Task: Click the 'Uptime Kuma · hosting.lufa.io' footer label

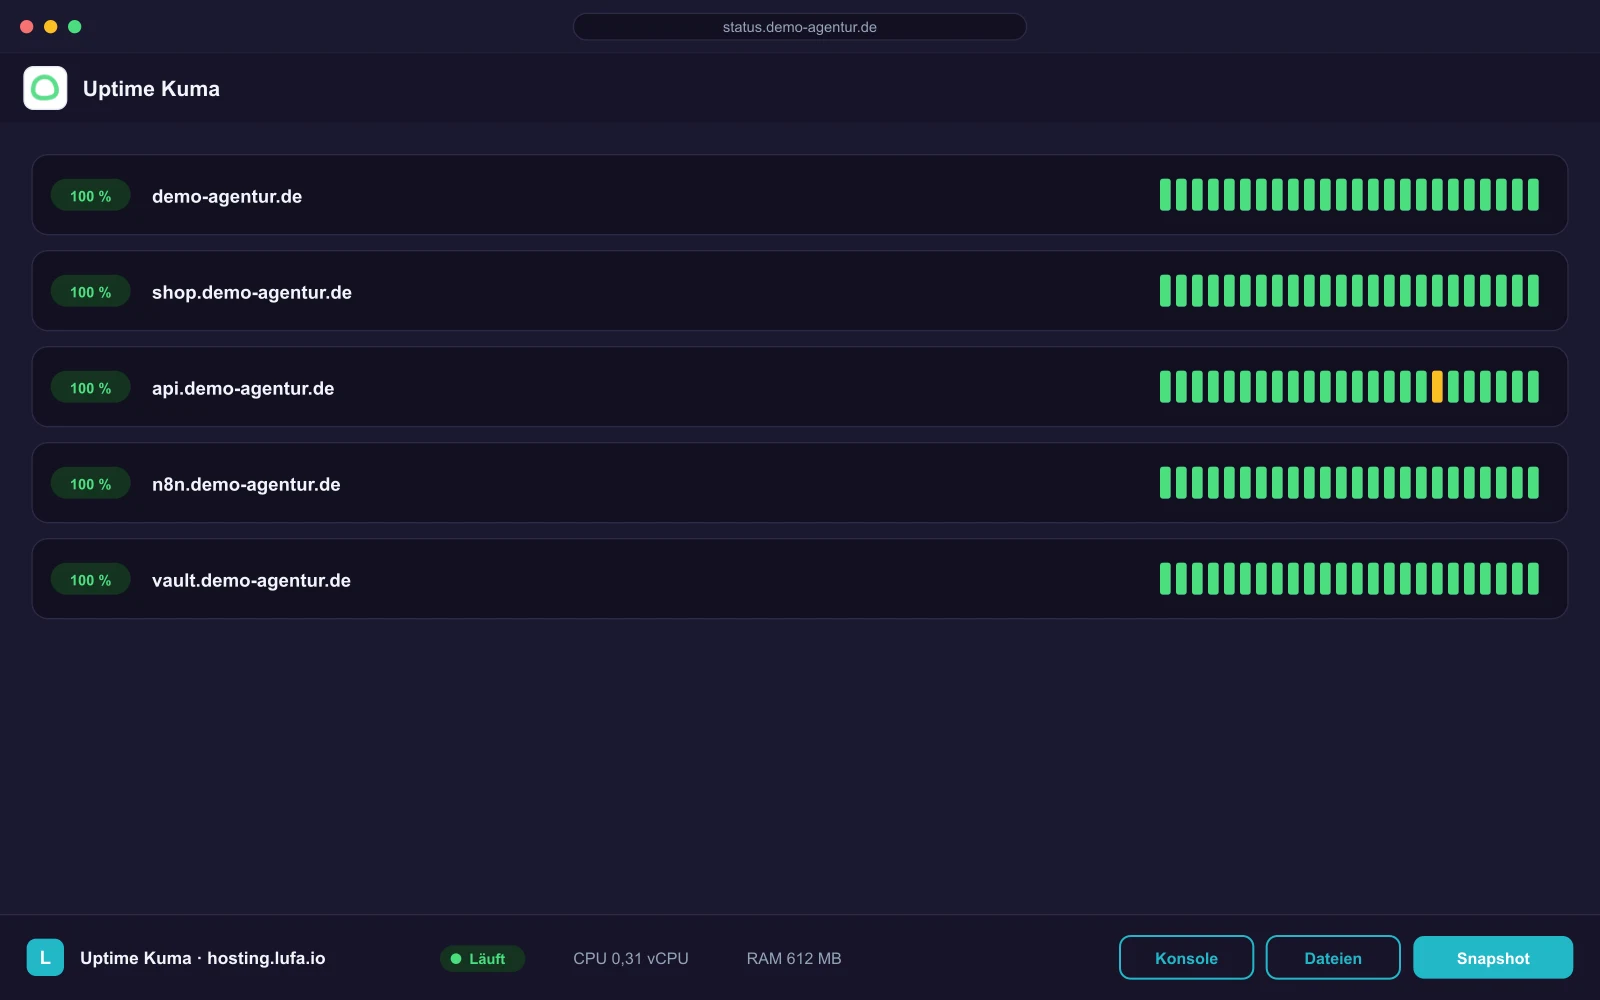Action: point(203,958)
